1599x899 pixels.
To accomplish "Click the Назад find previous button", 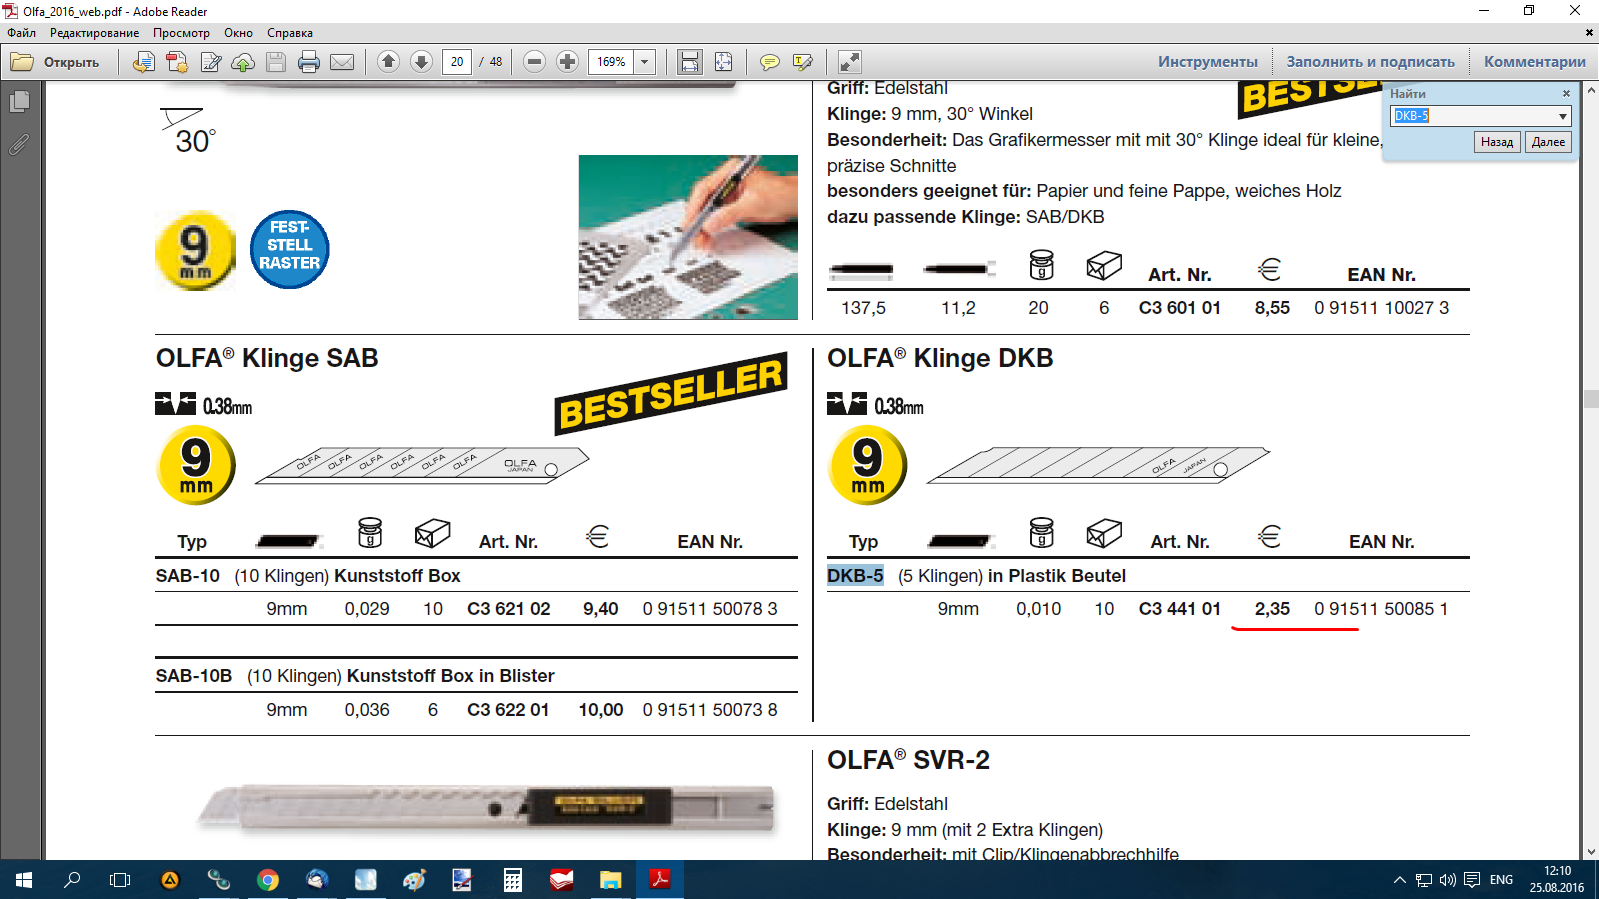I will pos(1497,142).
